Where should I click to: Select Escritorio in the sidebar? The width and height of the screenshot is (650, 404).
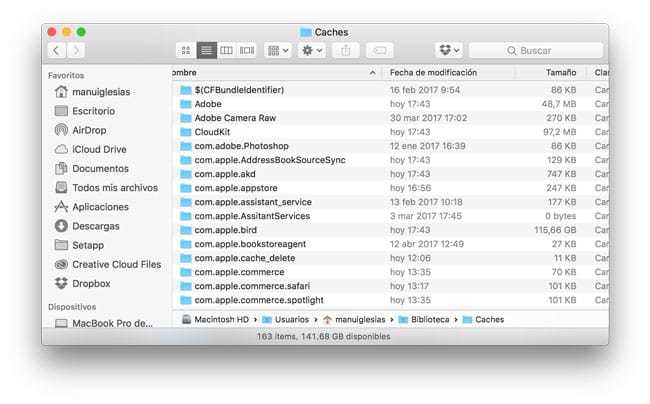(x=93, y=111)
